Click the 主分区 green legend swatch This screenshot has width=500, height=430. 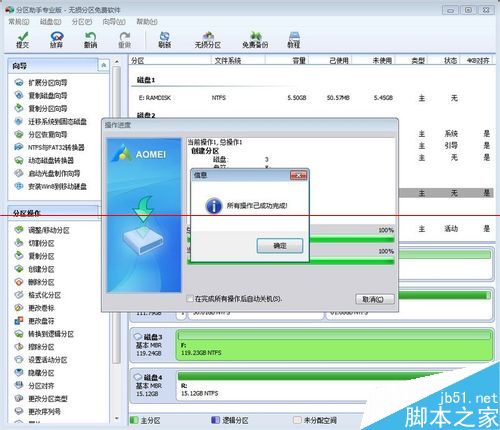coord(134,420)
